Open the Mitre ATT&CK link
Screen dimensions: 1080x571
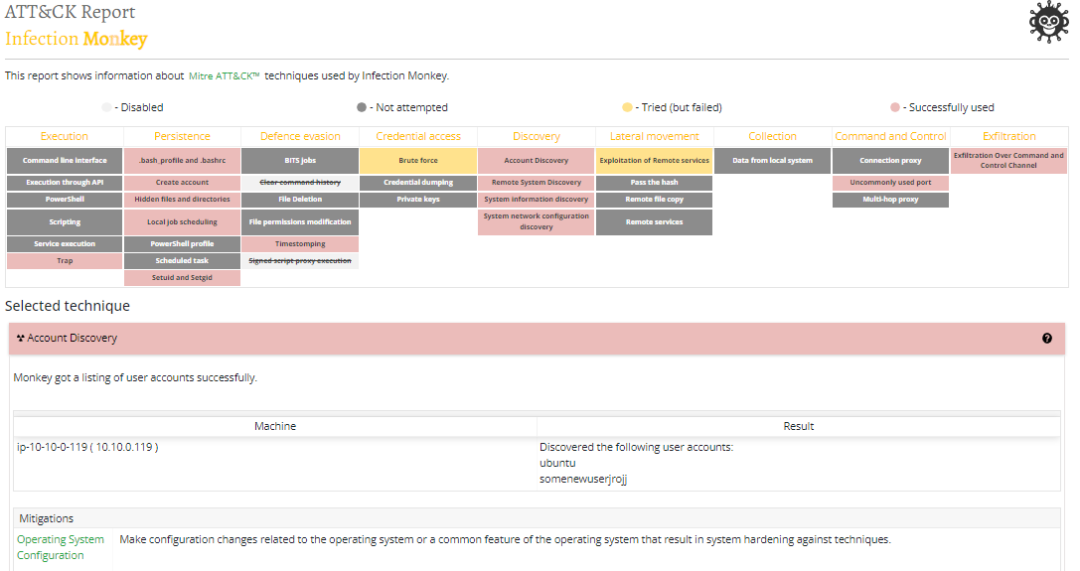225,76
